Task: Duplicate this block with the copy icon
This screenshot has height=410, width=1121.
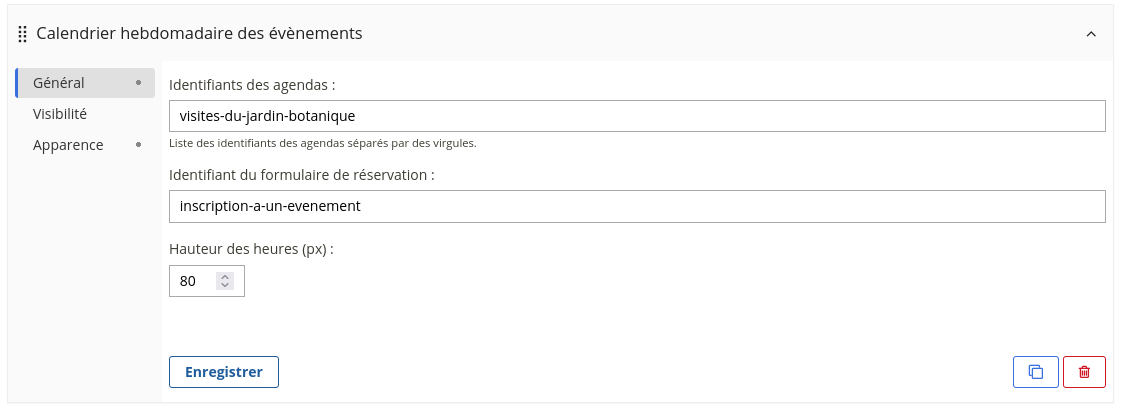Action: [x=1036, y=372]
